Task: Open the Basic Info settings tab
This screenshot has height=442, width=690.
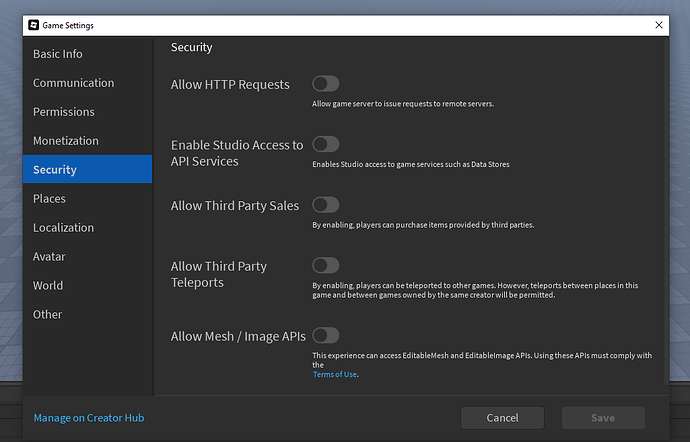Action: click(x=58, y=54)
